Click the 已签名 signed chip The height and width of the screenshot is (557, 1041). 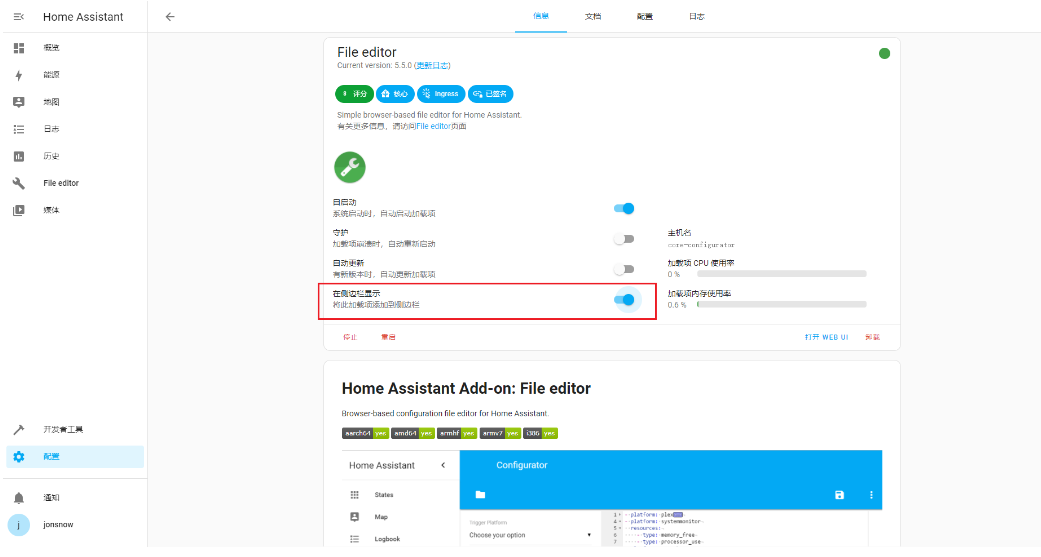click(x=491, y=94)
